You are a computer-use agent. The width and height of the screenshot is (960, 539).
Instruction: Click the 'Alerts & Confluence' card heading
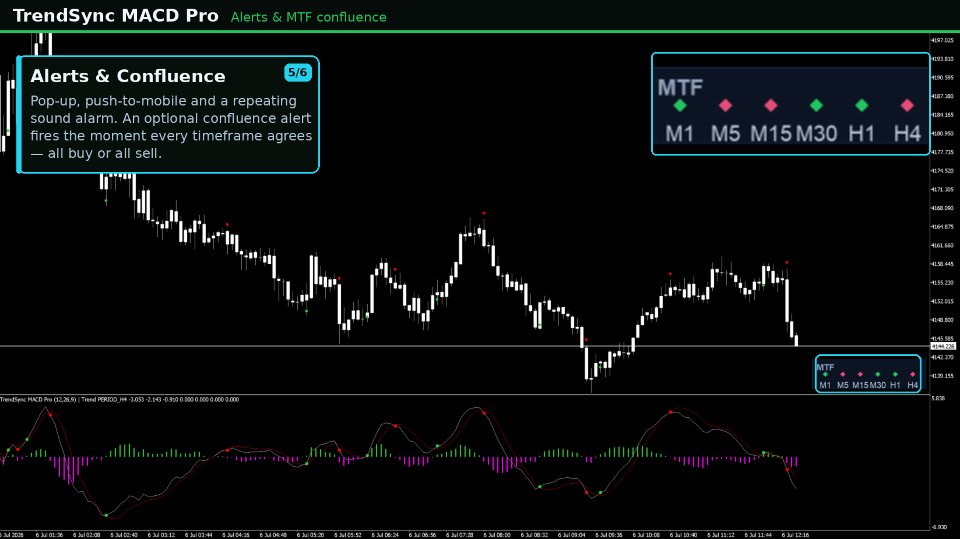[128, 76]
